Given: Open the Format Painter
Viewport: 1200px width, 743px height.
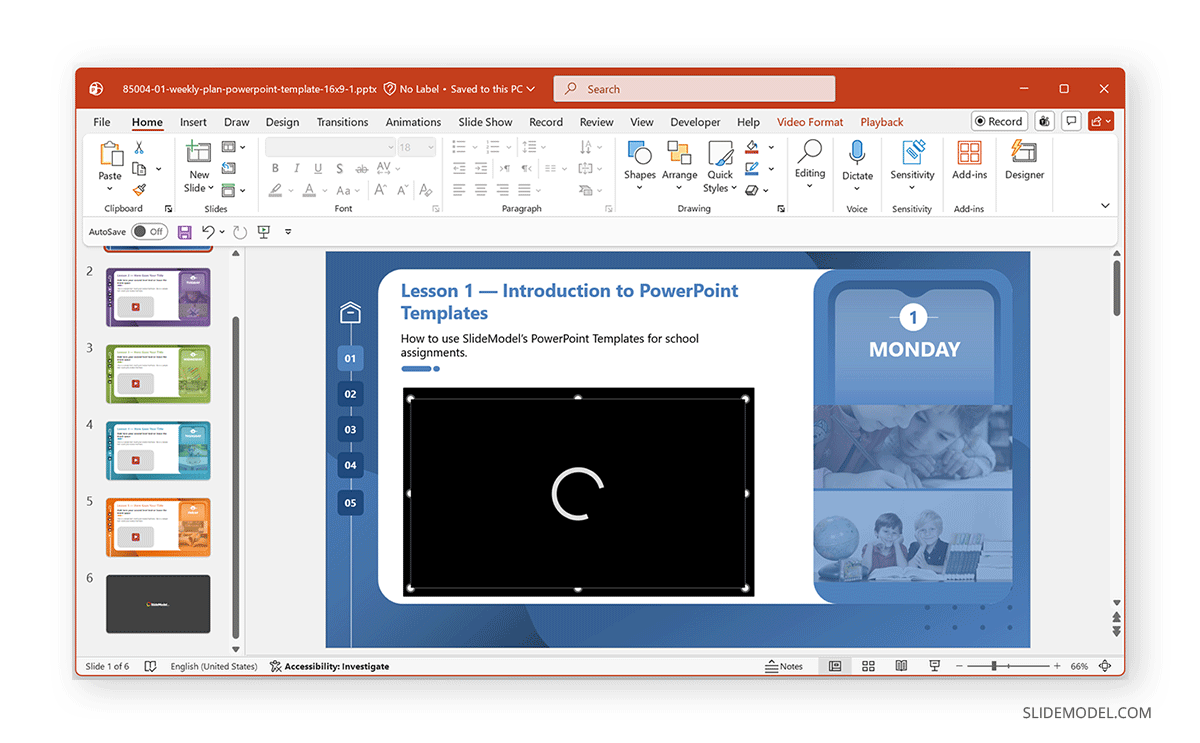Looking at the screenshot, I should tap(138, 188).
